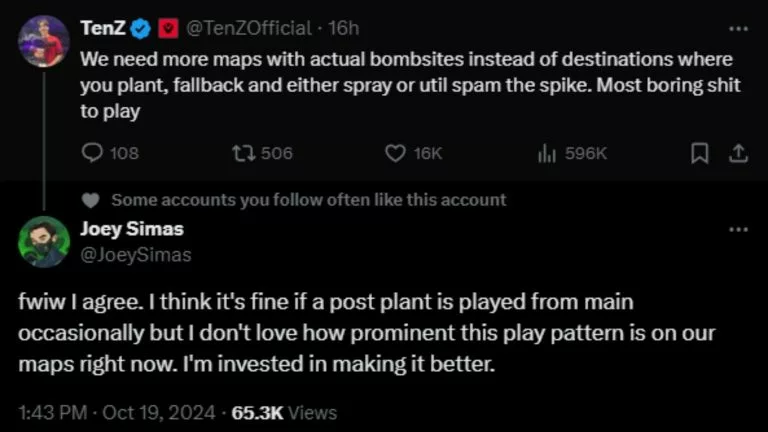This screenshot has height=432, width=768.
Task: Click TenZ's blue verified badge
Action: tap(142, 28)
